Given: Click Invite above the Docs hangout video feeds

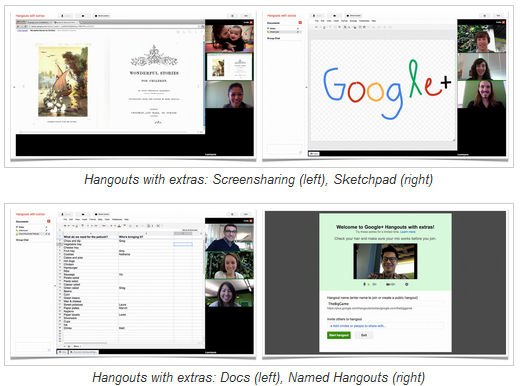Looking at the screenshot, I should pyautogui.click(x=248, y=221).
